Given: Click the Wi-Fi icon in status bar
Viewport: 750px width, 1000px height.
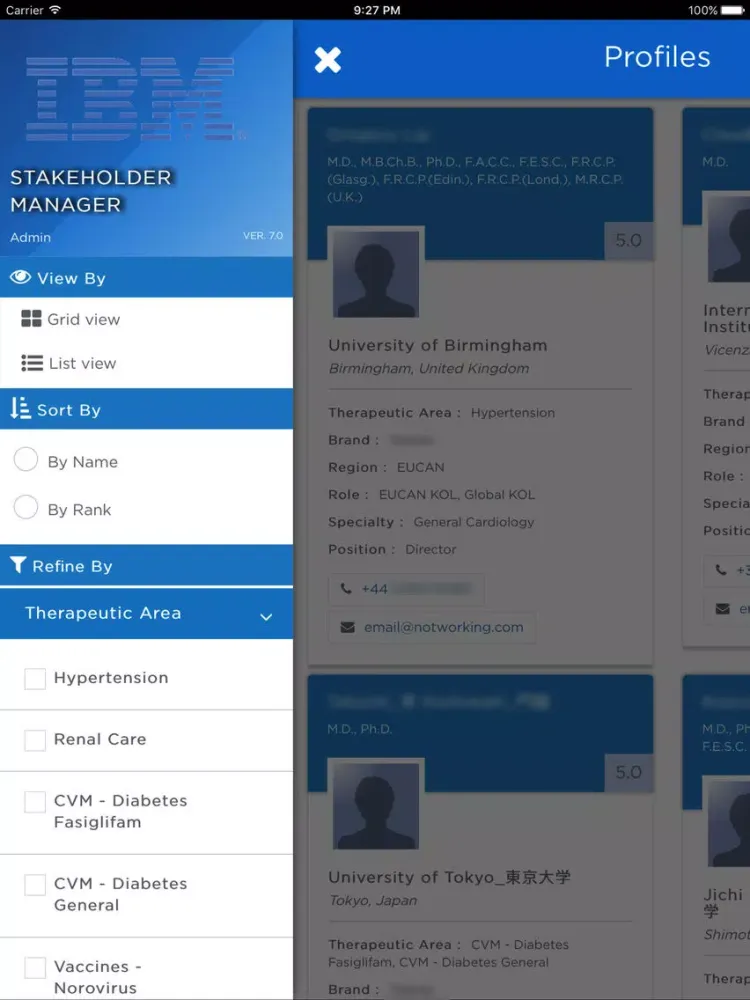Looking at the screenshot, I should coord(55,10).
